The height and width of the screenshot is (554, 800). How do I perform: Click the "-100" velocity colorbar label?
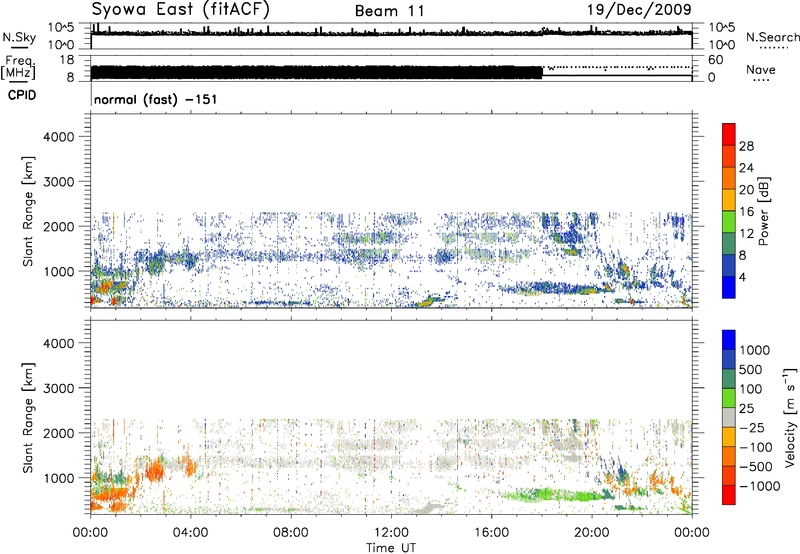click(x=755, y=447)
